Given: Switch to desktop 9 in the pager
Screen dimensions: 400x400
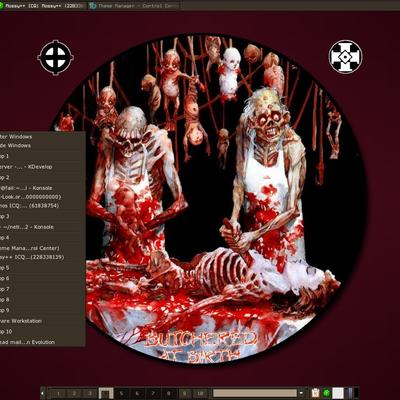Looking at the screenshot, I should pos(184,393).
